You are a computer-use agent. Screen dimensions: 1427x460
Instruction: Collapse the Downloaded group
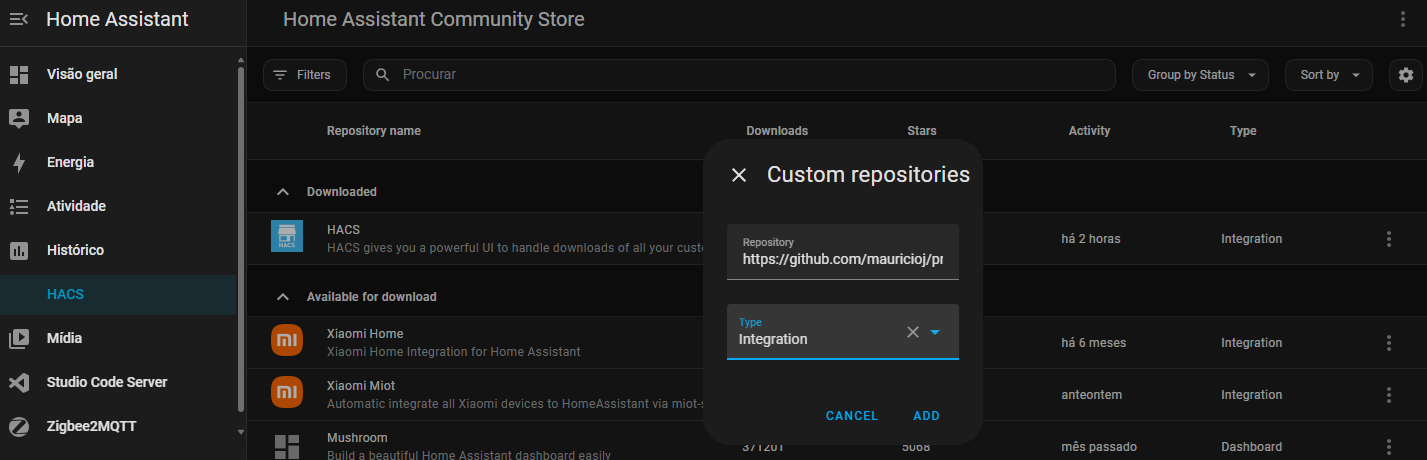(283, 191)
